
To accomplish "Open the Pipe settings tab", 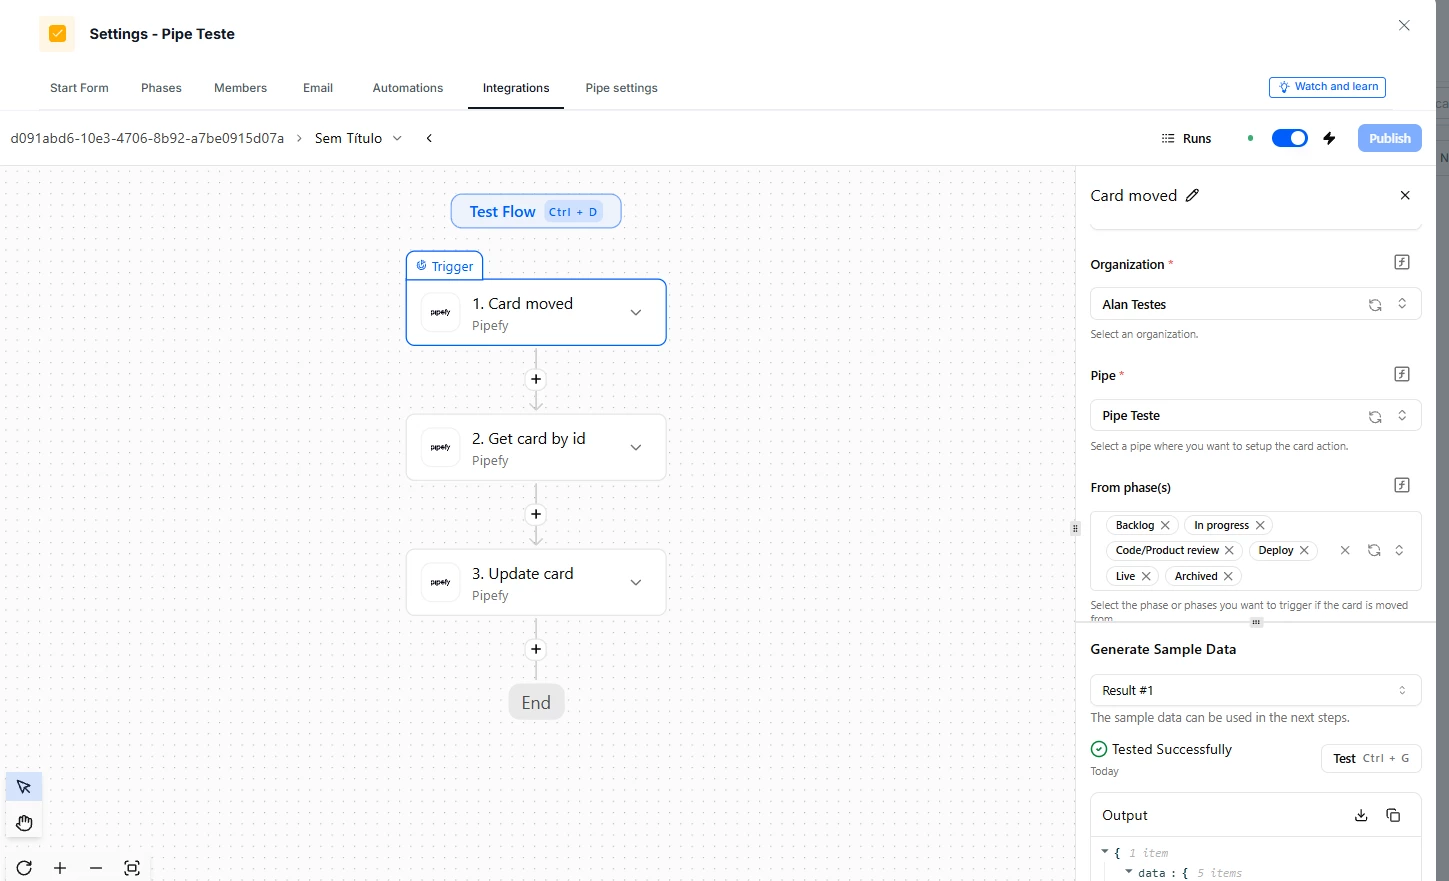I will (621, 88).
